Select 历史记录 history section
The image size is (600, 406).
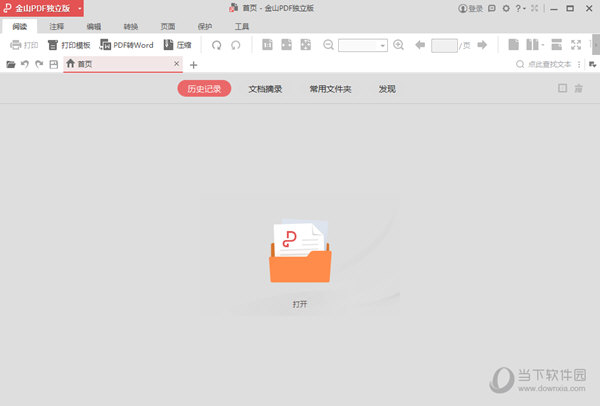tap(204, 89)
